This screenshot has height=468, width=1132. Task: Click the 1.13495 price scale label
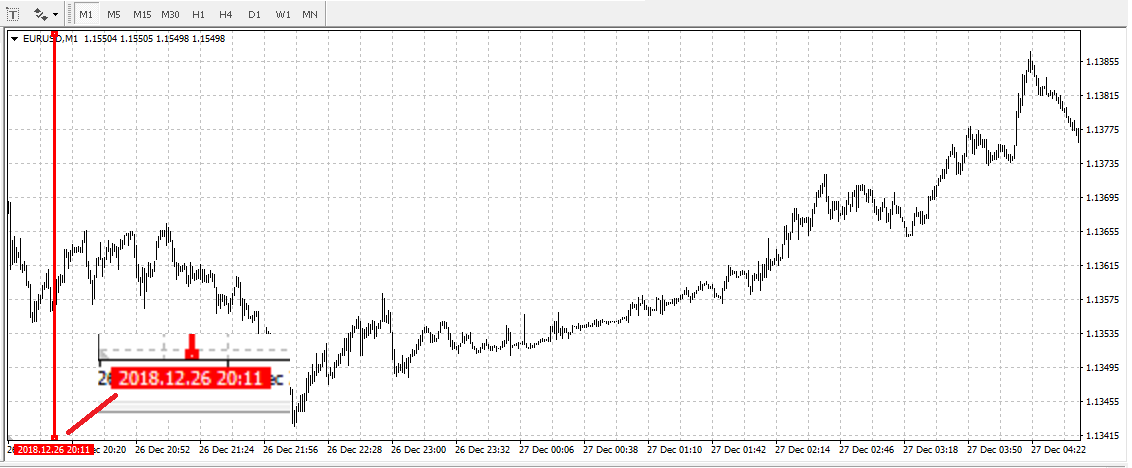(1102, 368)
